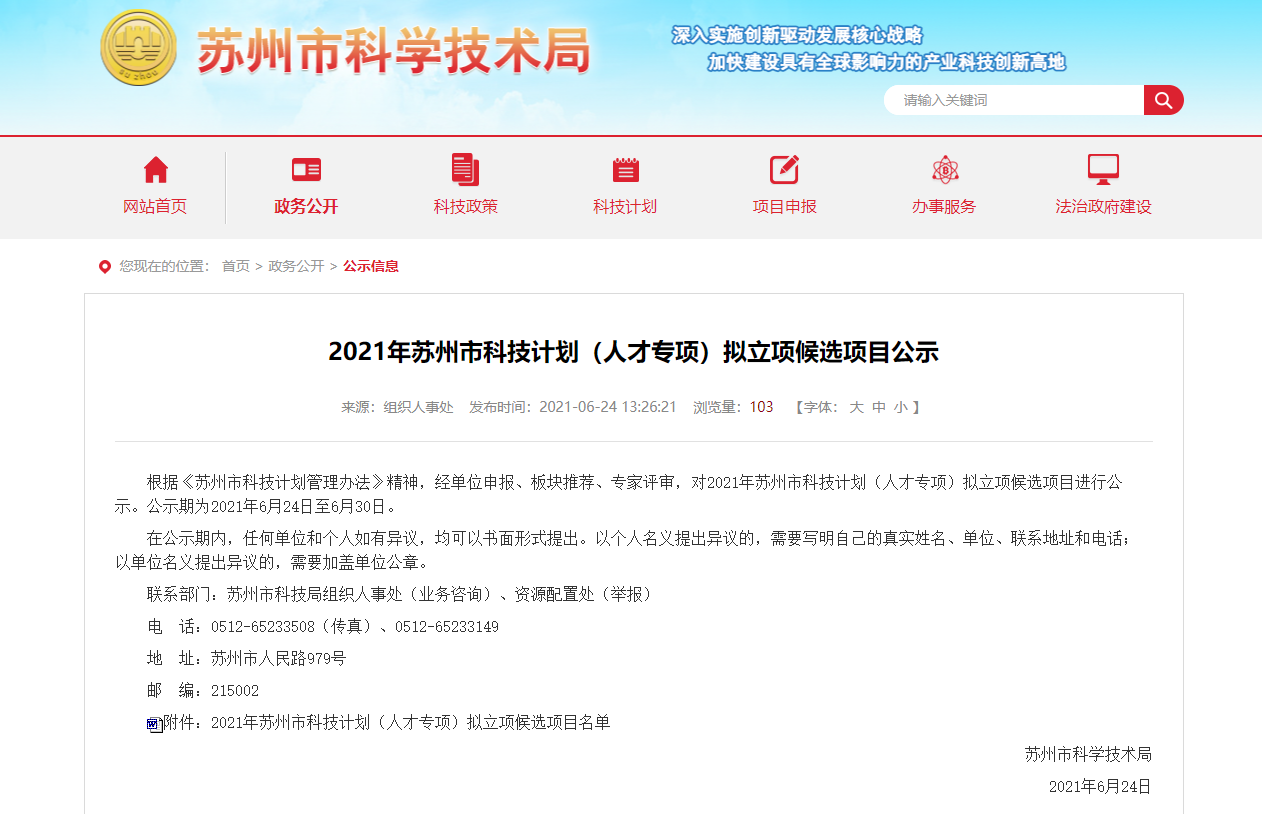Screen dimensions: 1262x814
Task: Click the slogan 加快建设具有全球影响力的产业科技创新高地
Action: tap(887, 62)
